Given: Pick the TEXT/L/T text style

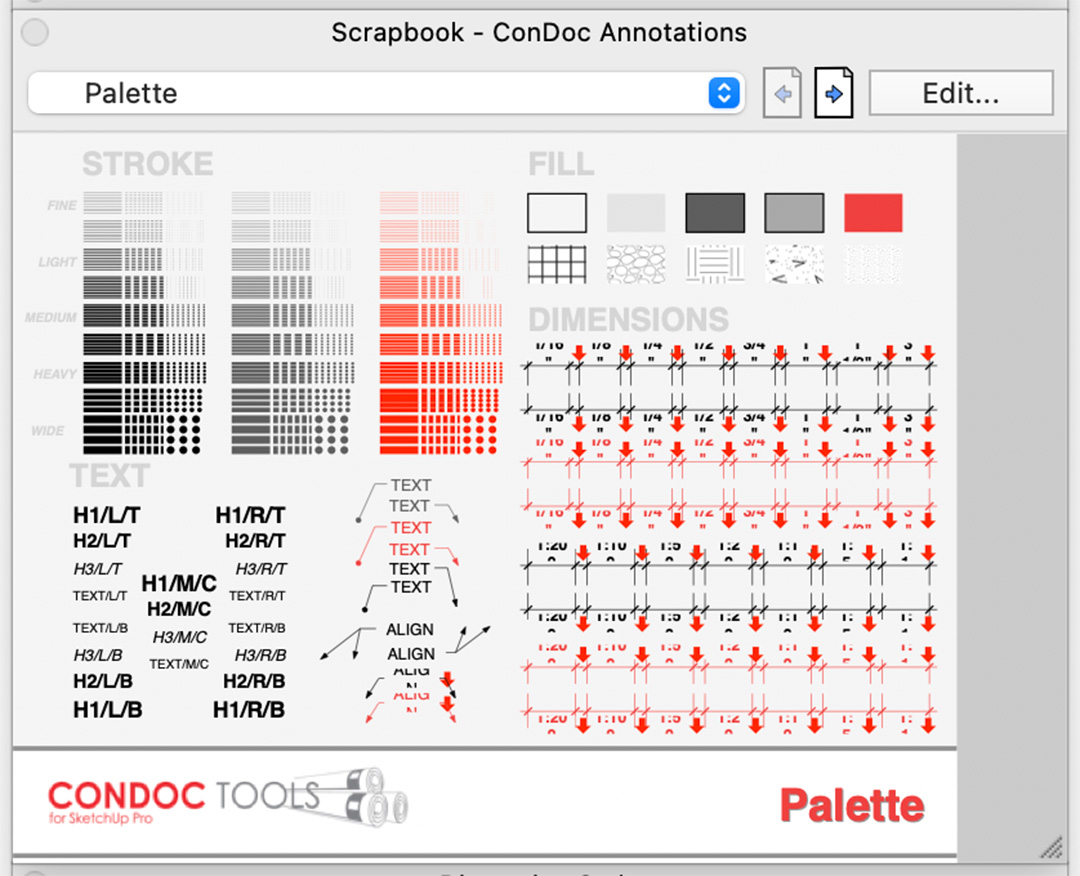Looking at the screenshot, I should click(100, 596).
